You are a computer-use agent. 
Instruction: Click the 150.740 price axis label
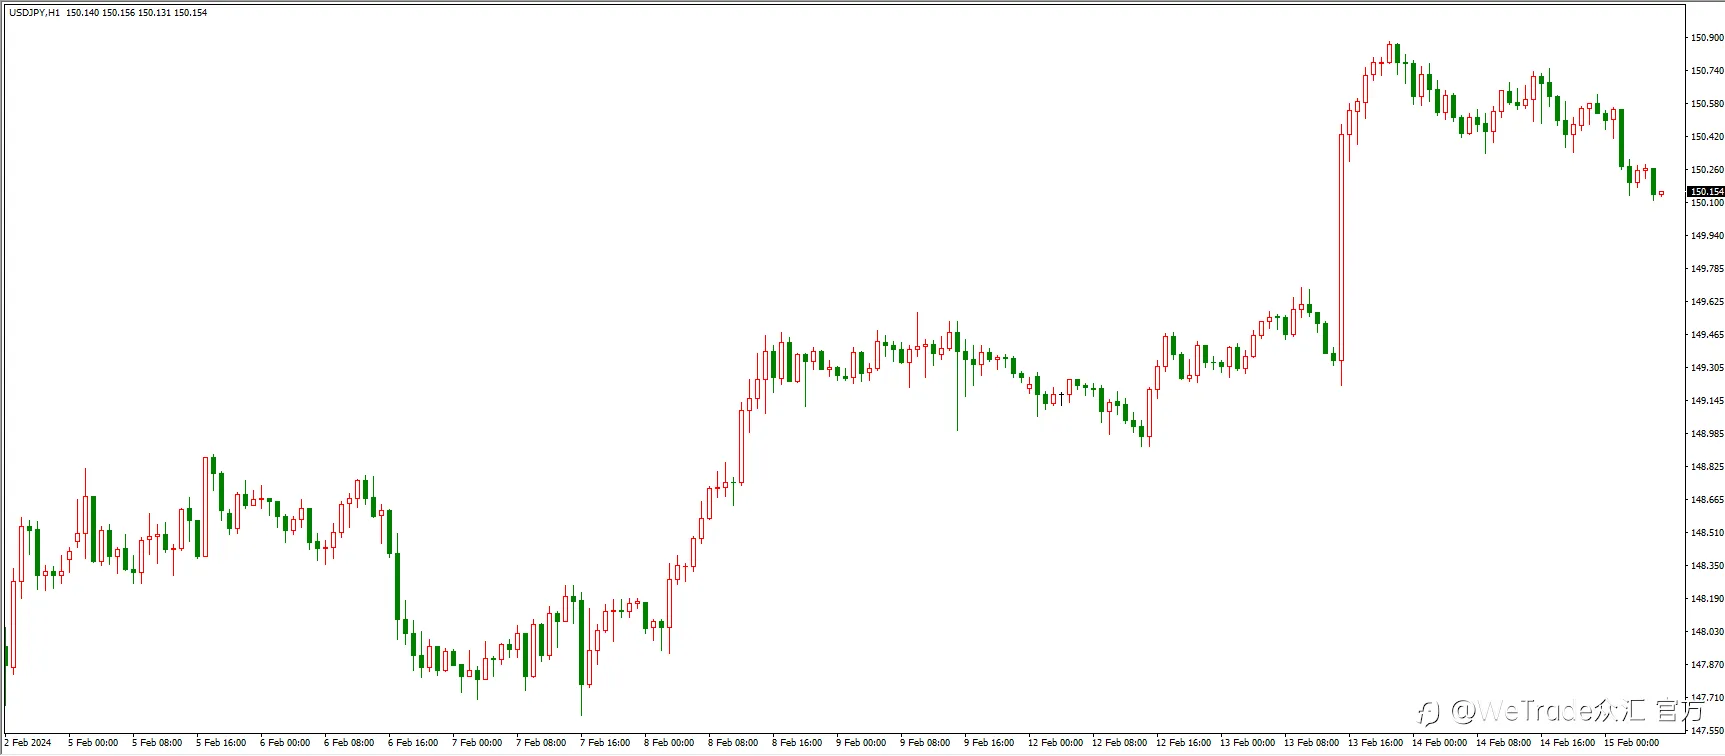click(x=1707, y=71)
